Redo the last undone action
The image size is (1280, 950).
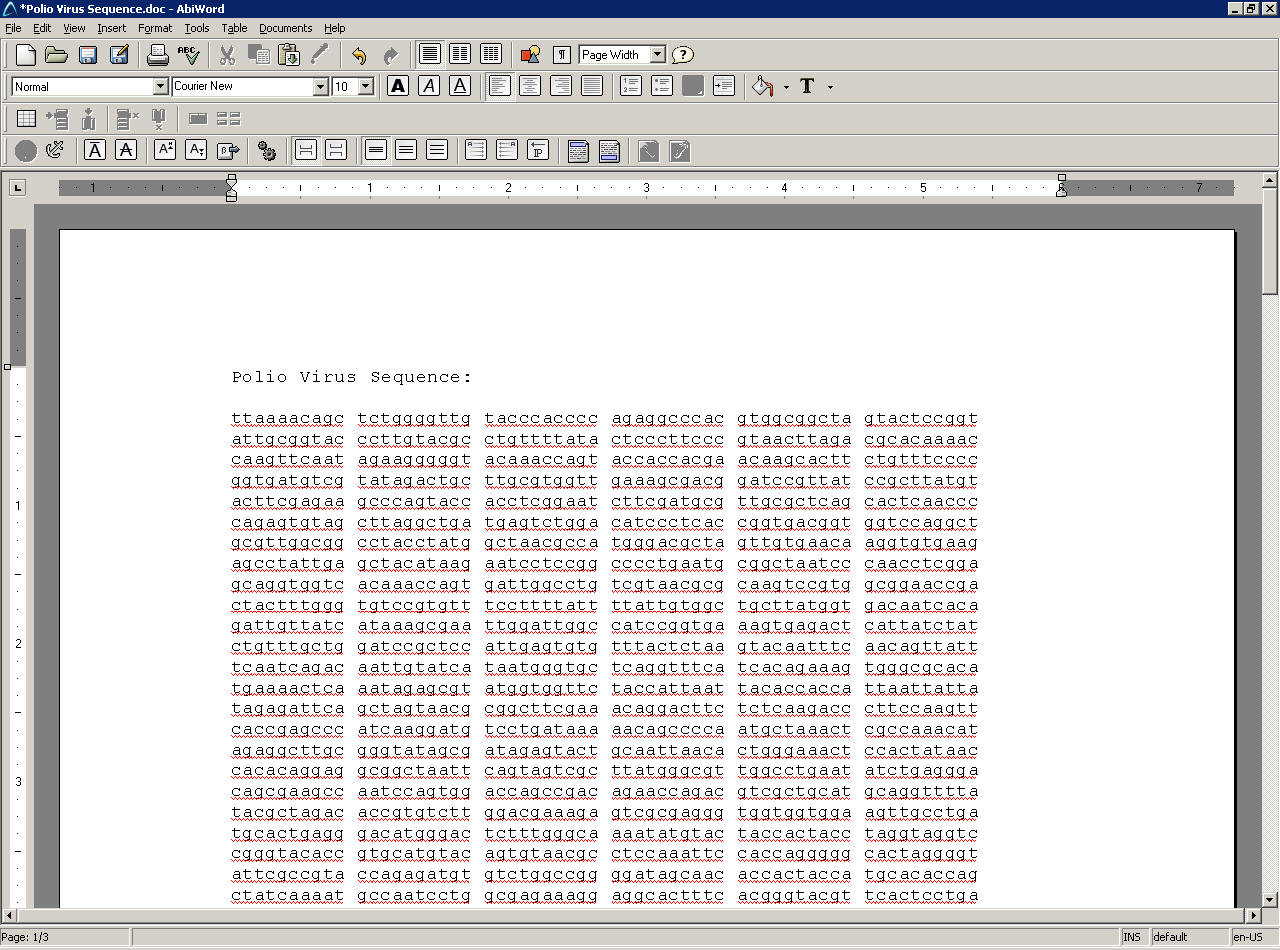[390, 55]
